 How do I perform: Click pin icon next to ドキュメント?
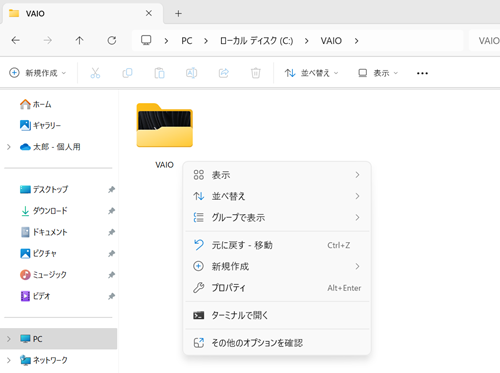tap(111, 232)
